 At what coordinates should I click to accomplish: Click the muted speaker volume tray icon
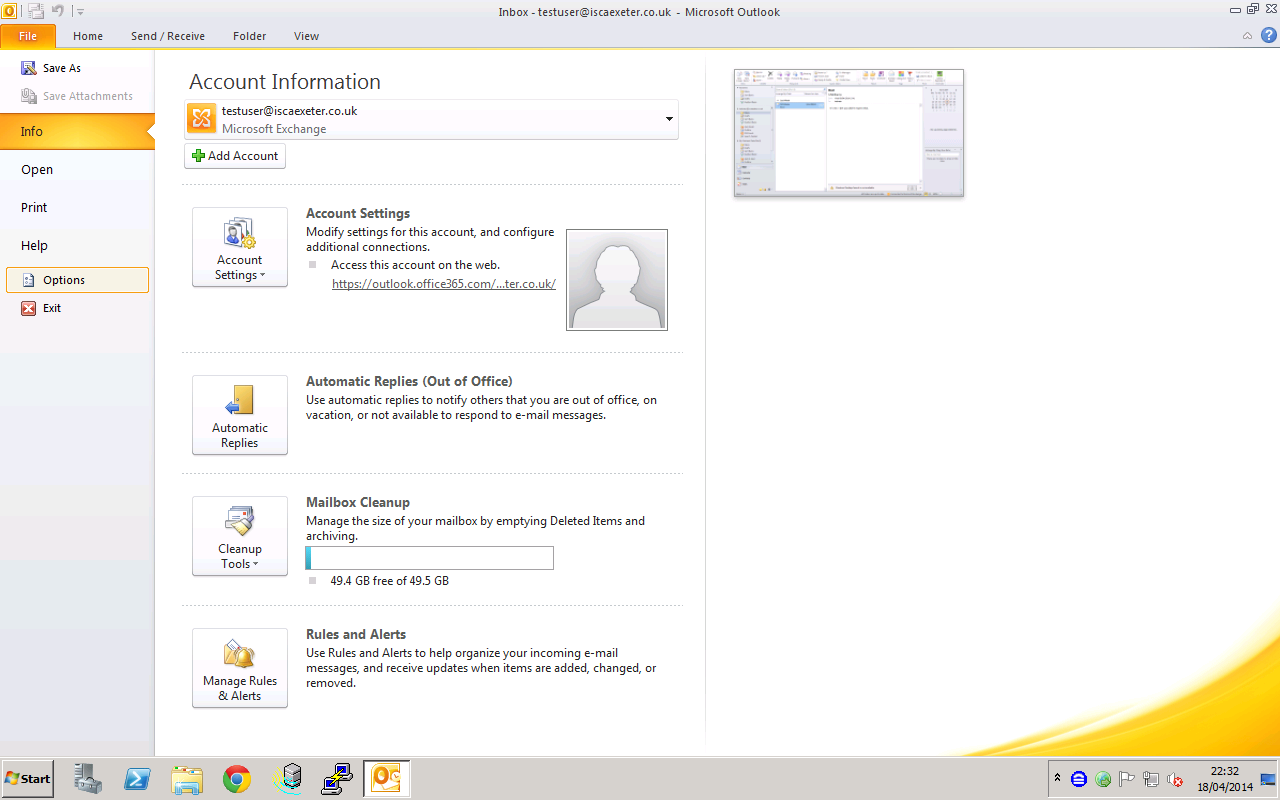point(1175,779)
